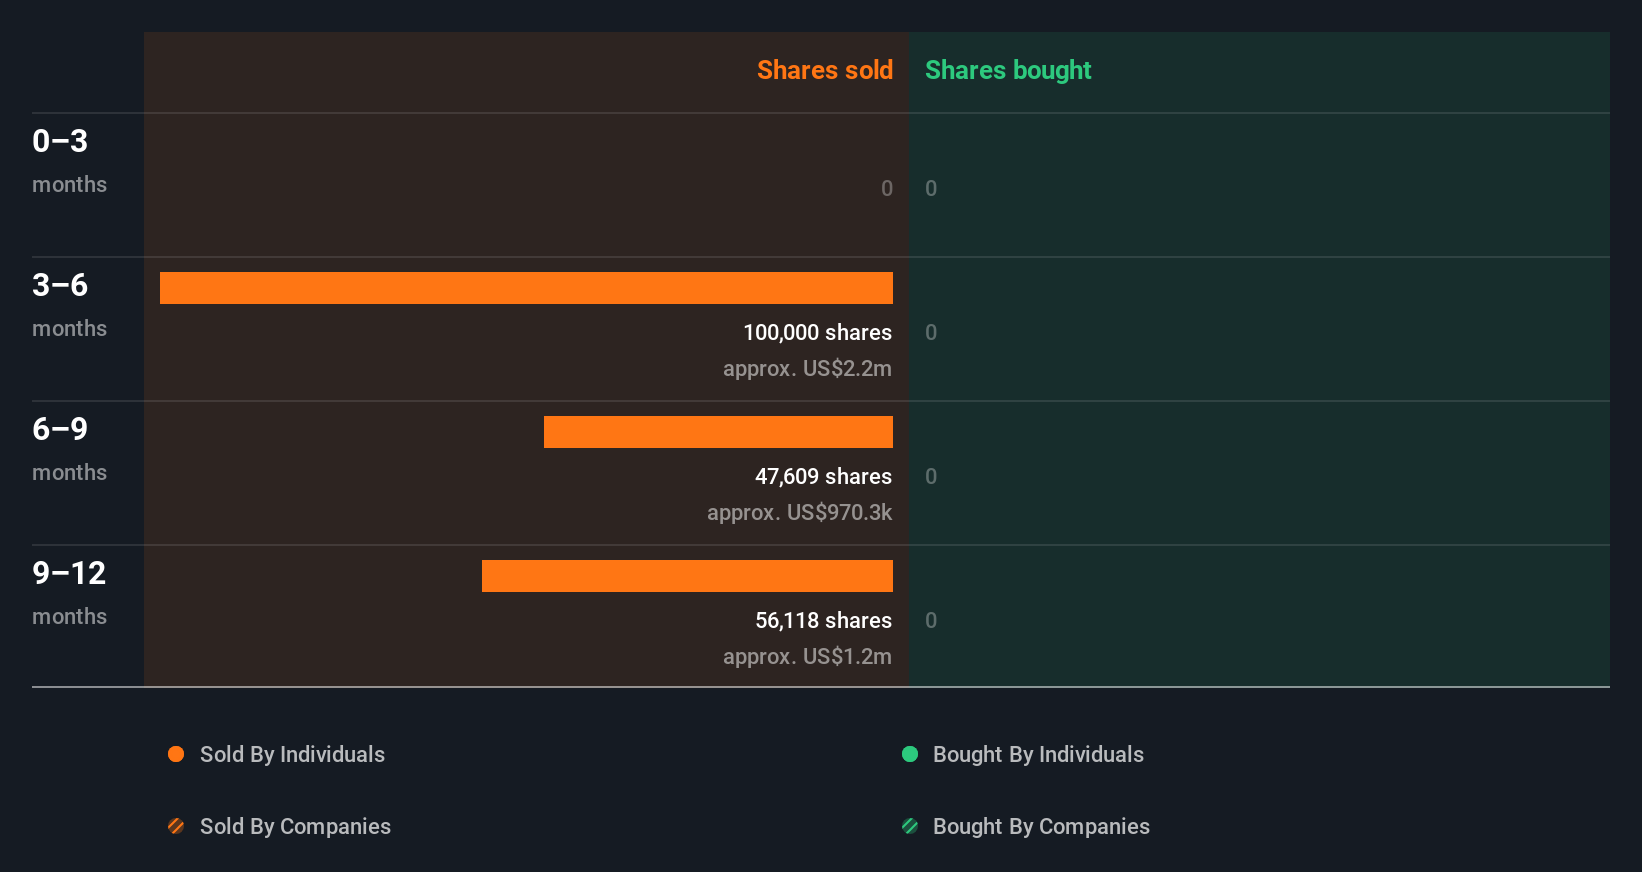Click the striped Bought By Companies legend icon
The image size is (1642, 872).
coord(910,826)
